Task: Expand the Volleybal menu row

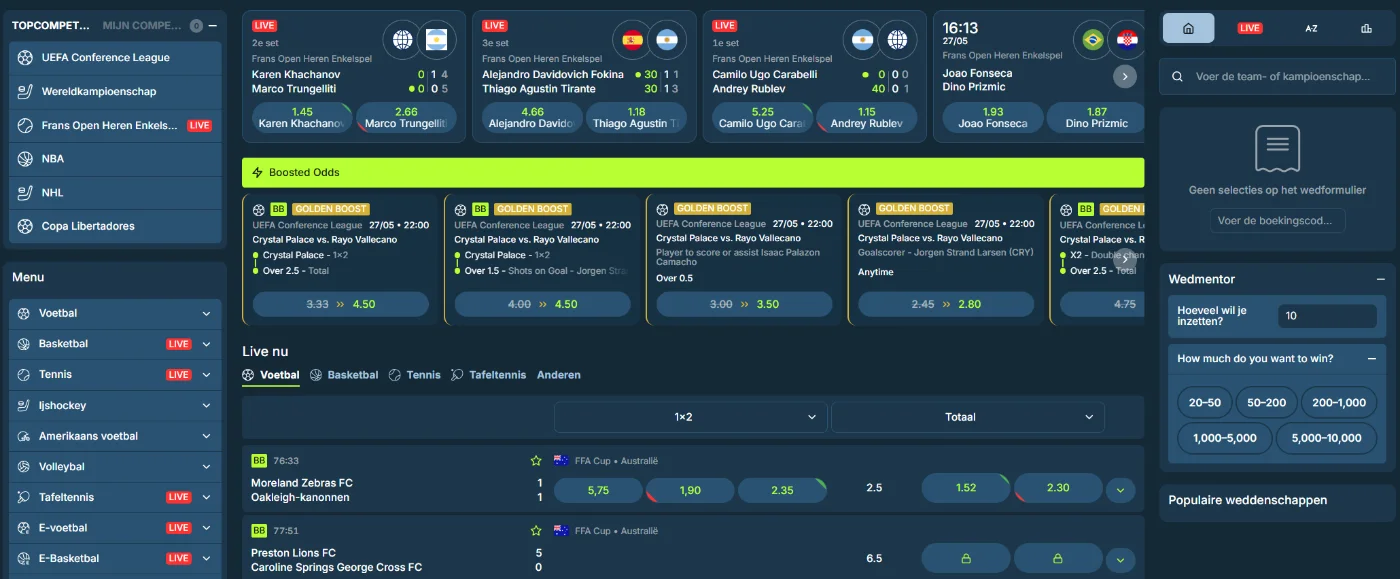Action: pos(116,467)
